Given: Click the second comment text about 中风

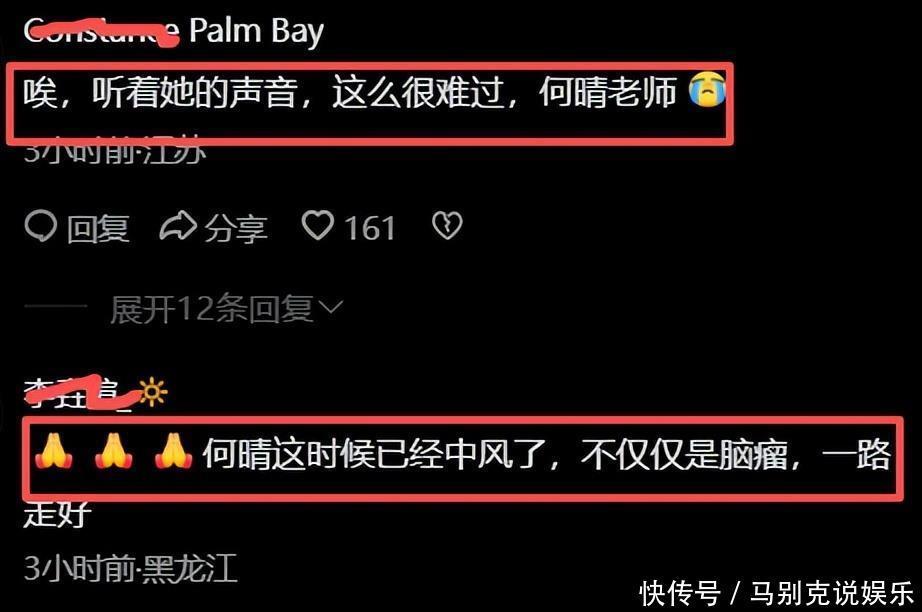Looking at the screenshot, I should [457, 482].
